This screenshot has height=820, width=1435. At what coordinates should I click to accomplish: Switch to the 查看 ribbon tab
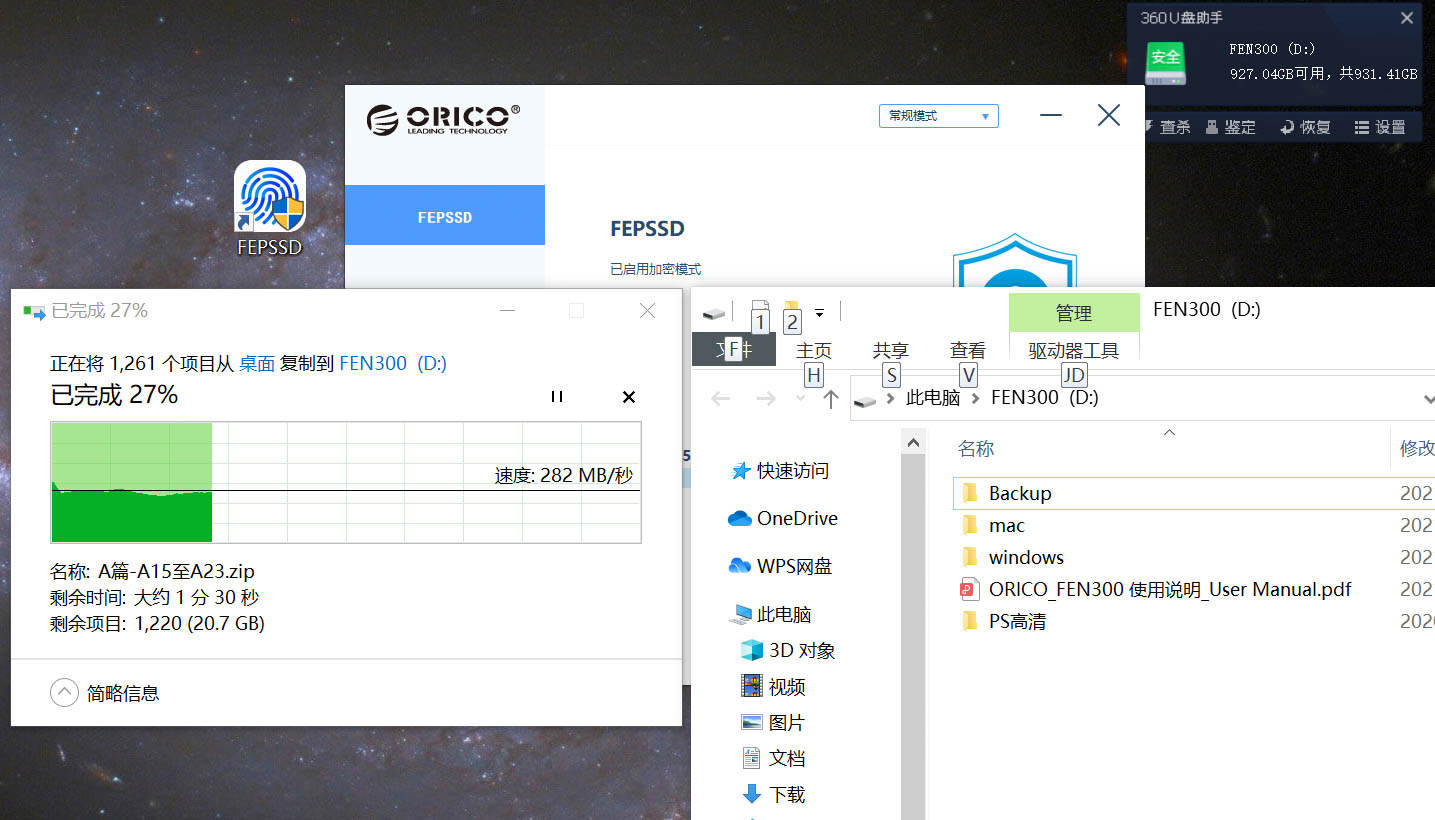[967, 350]
